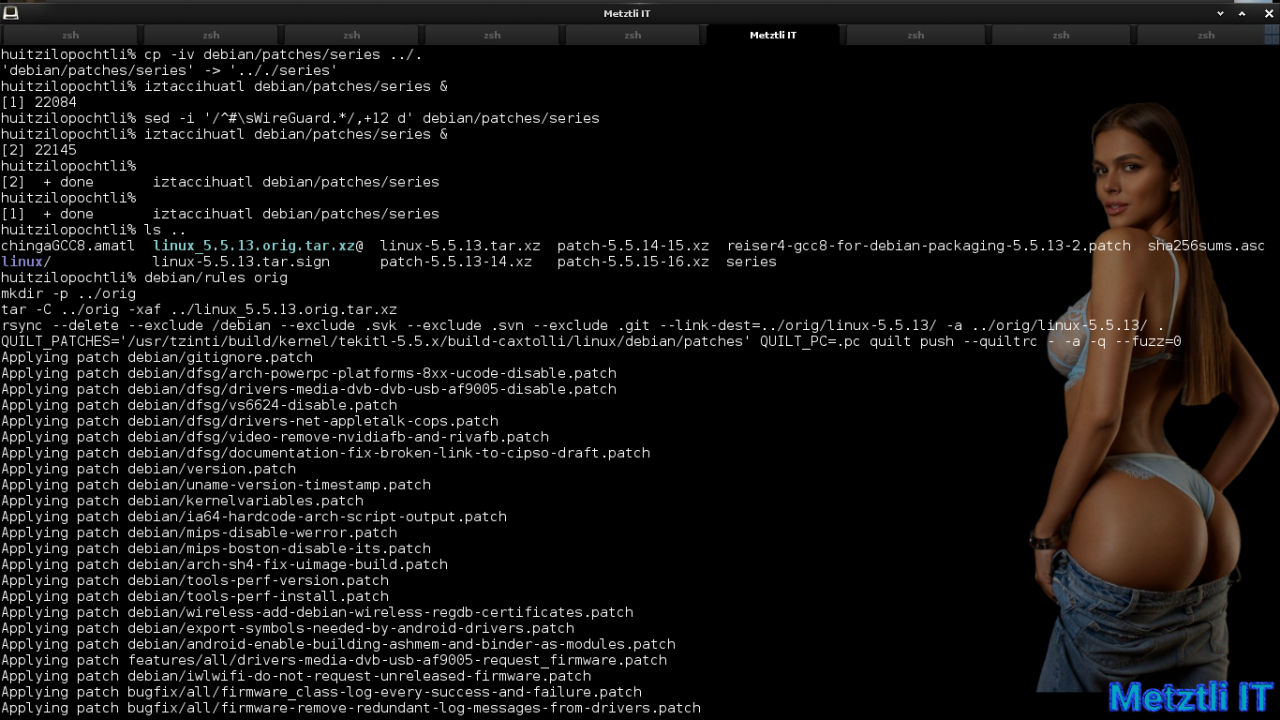
Task: Click the '[1] 22084' job line
Action: (39, 102)
